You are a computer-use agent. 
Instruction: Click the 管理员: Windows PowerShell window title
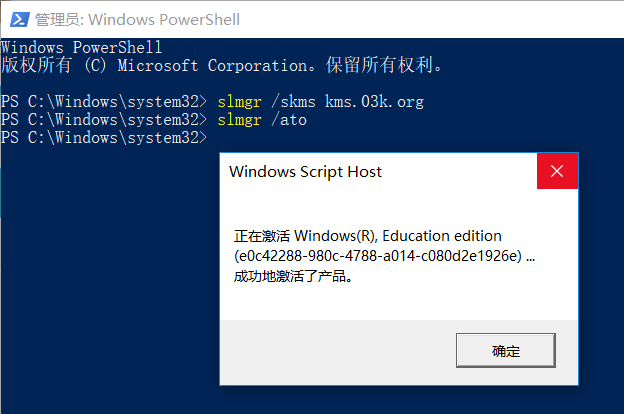[x=137, y=20]
